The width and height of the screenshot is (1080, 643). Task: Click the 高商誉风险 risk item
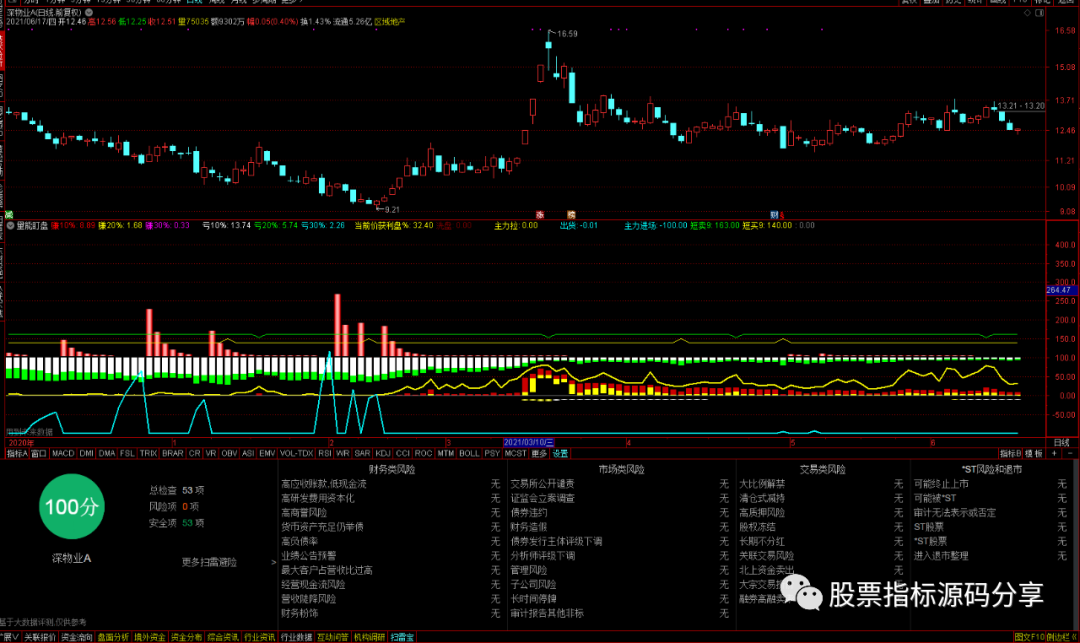coord(304,512)
